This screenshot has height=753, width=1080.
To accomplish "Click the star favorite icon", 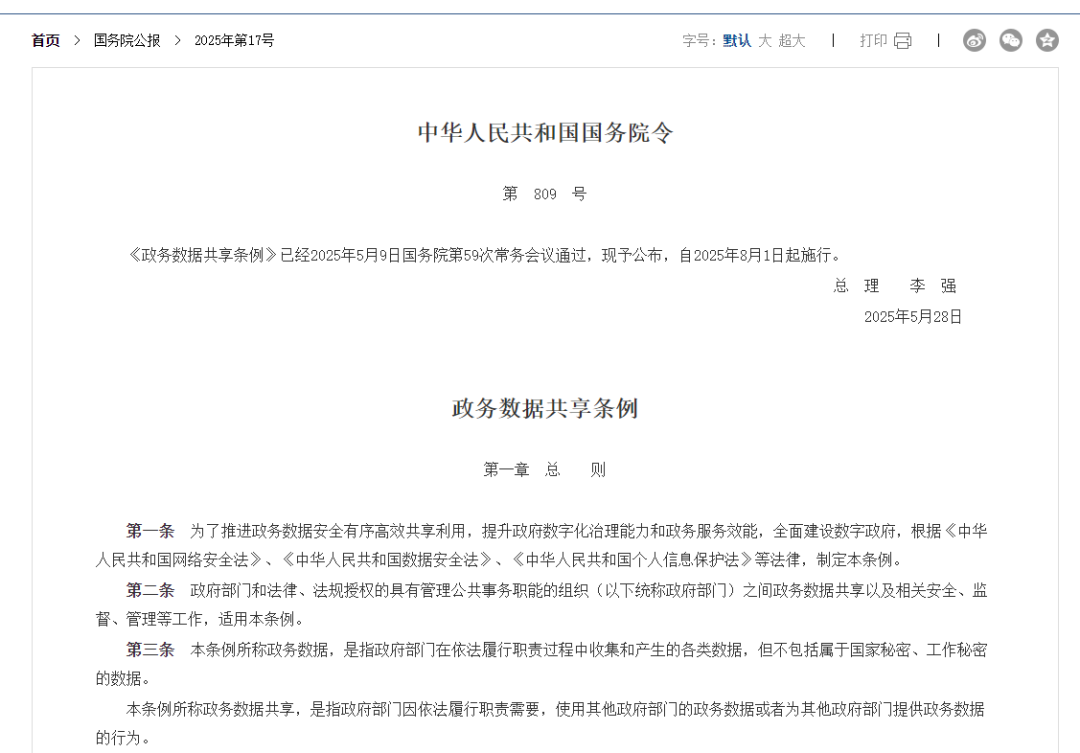I will point(1047,40).
